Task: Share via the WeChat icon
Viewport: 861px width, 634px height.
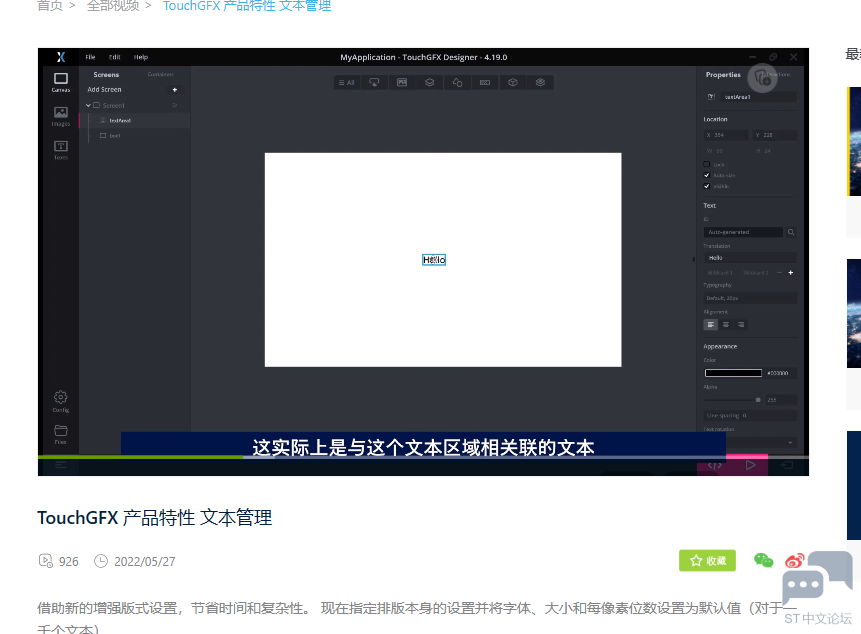Action: [x=763, y=560]
